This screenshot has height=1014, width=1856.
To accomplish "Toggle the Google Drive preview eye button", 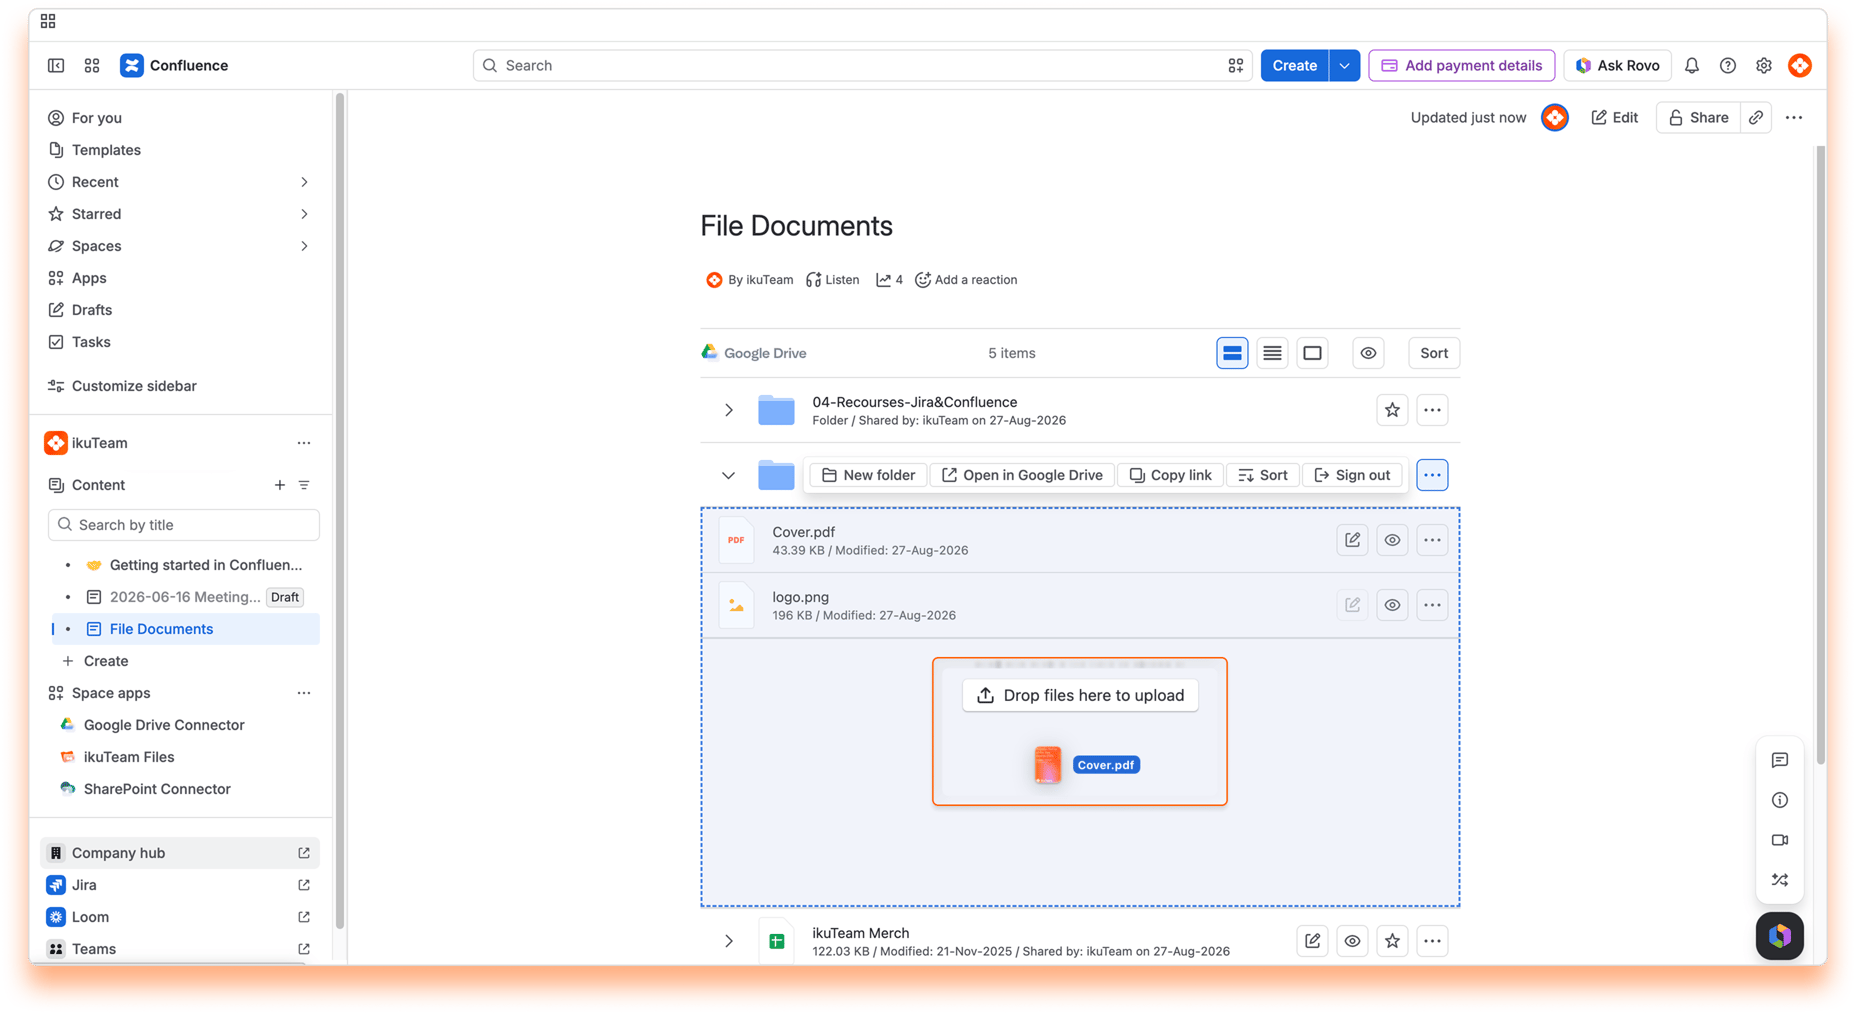I will click(x=1368, y=353).
